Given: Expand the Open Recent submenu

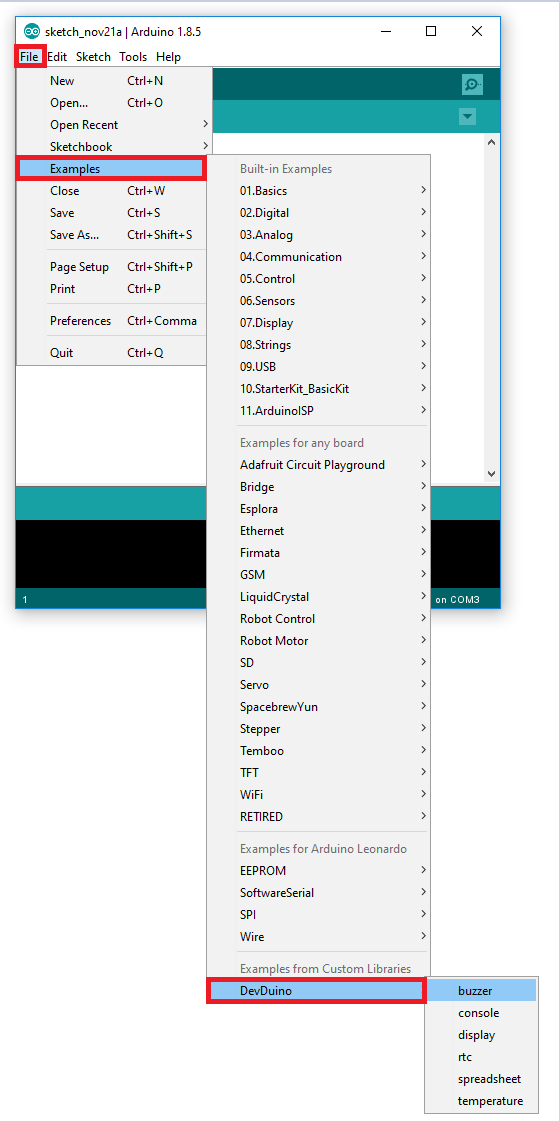Looking at the screenshot, I should 114,124.
